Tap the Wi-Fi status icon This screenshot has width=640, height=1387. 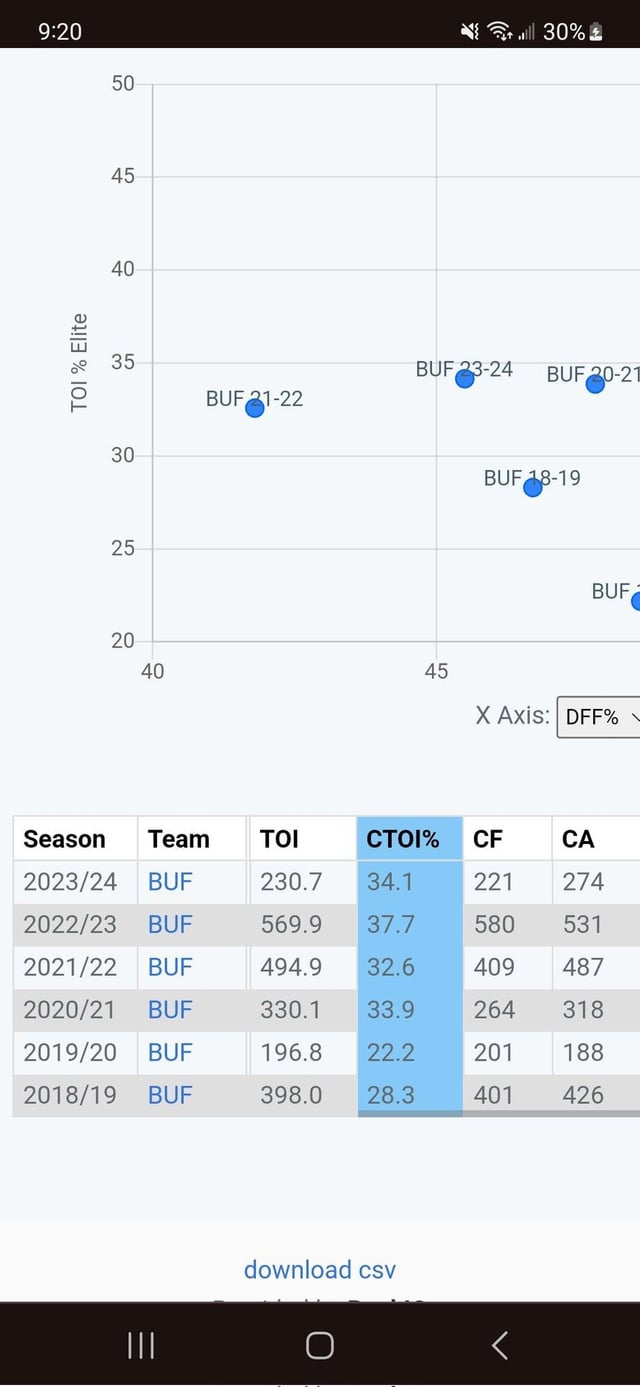(x=499, y=32)
